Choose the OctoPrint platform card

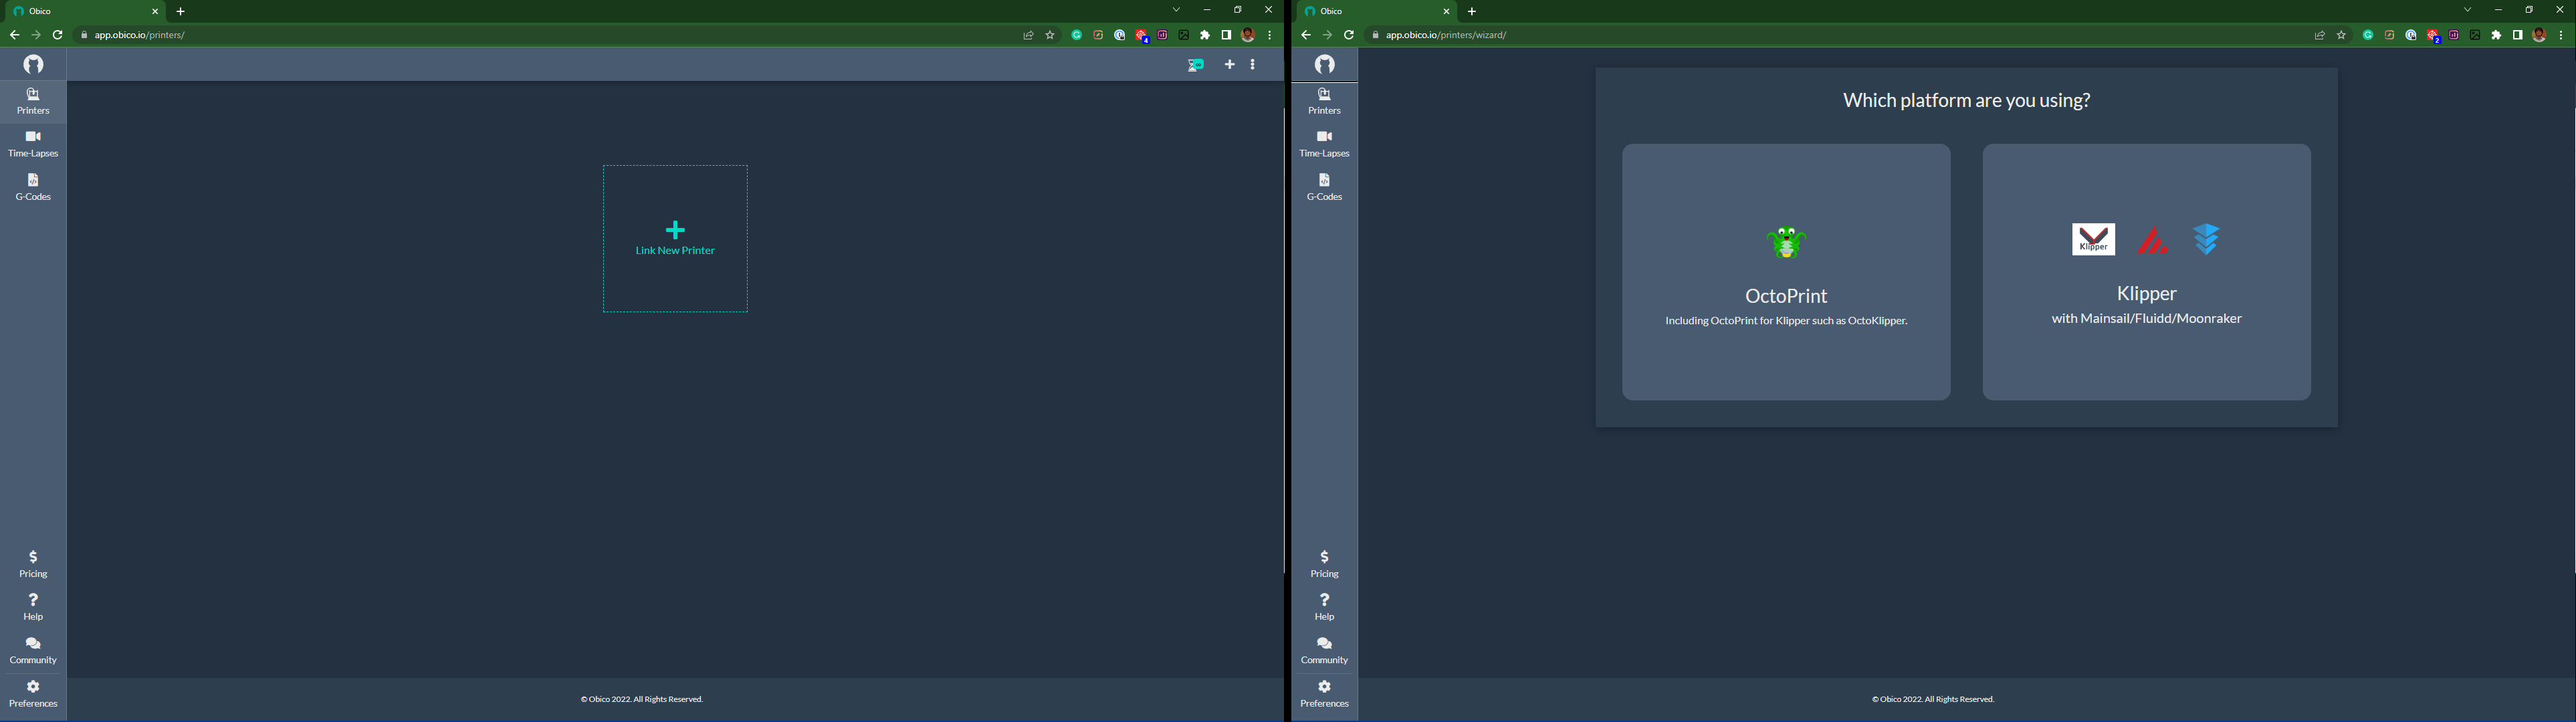(1786, 272)
